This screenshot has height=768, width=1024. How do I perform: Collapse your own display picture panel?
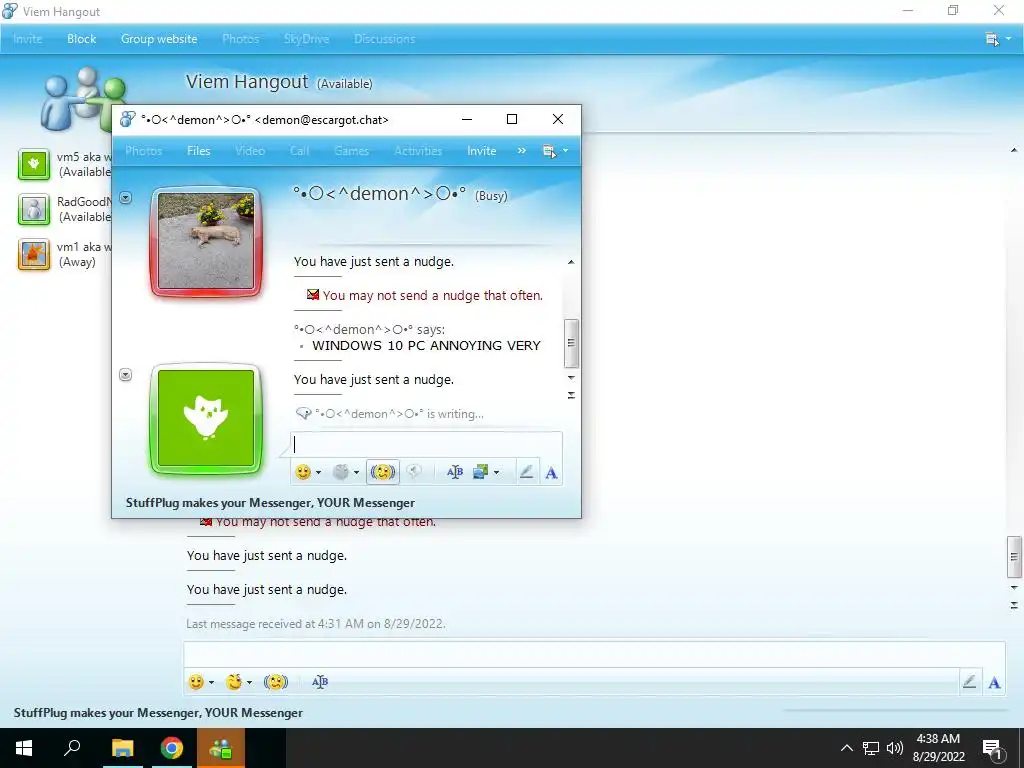[x=125, y=375]
